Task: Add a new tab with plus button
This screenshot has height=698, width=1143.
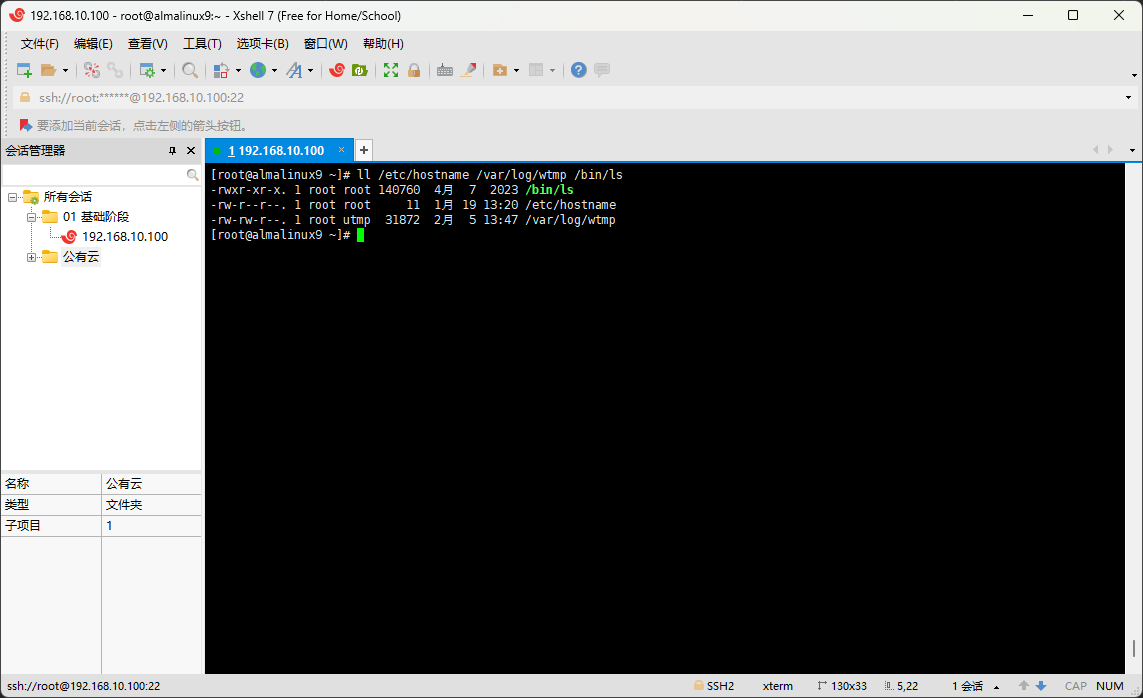Action: click(x=364, y=150)
